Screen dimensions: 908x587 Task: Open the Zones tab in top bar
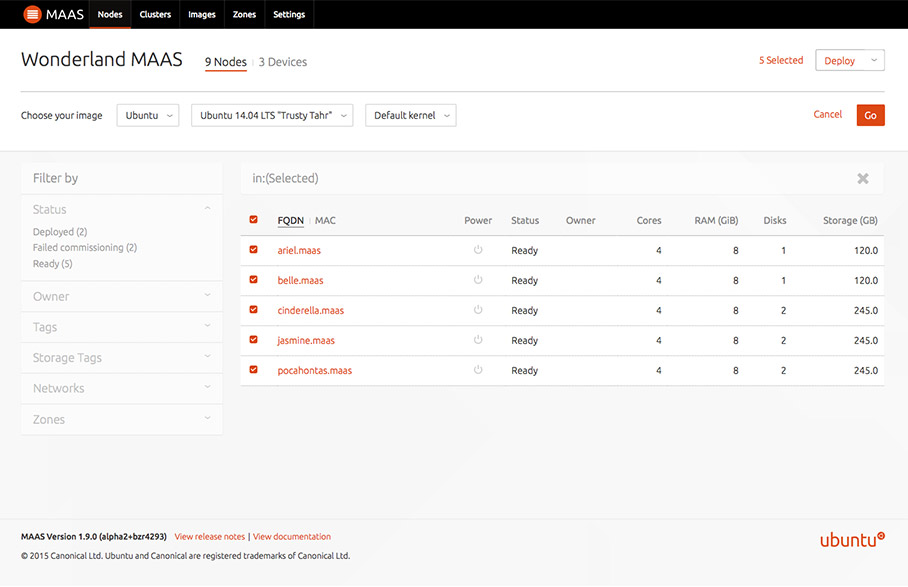pyautogui.click(x=244, y=14)
